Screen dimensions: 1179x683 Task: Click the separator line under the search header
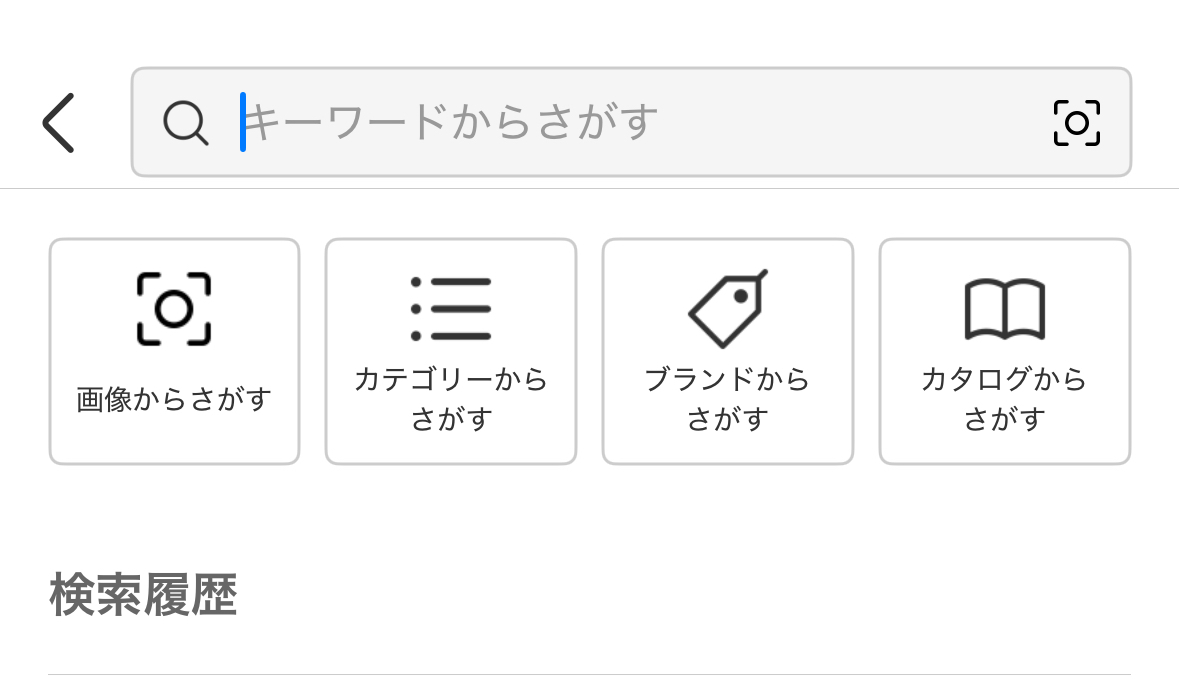point(589,188)
